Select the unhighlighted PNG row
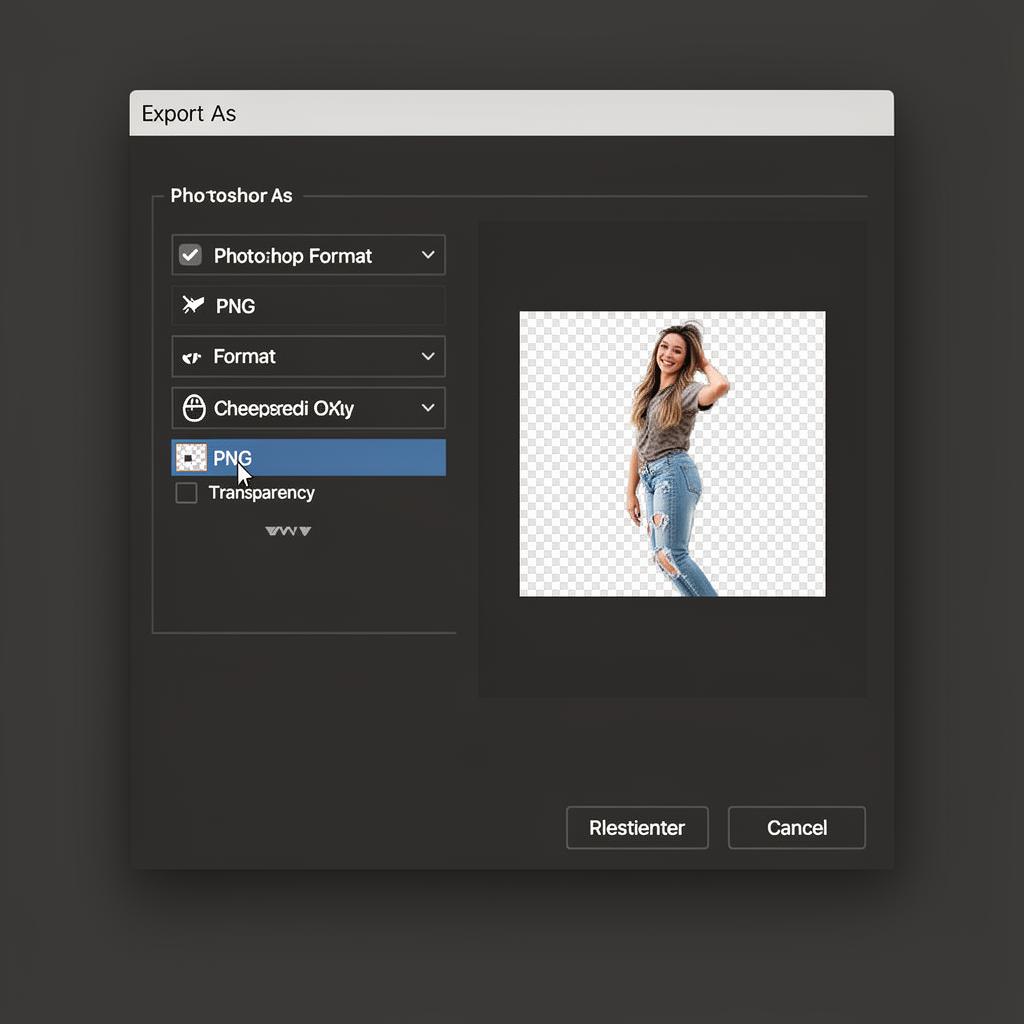This screenshot has width=1024, height=1024. coord(308,306)
